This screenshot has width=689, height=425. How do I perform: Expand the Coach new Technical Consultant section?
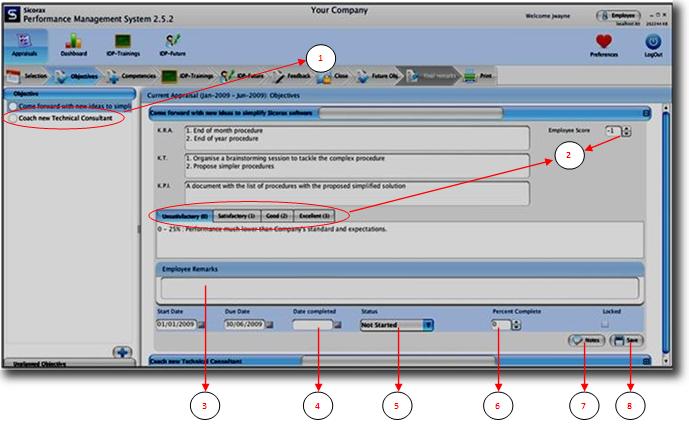[647, 361]
